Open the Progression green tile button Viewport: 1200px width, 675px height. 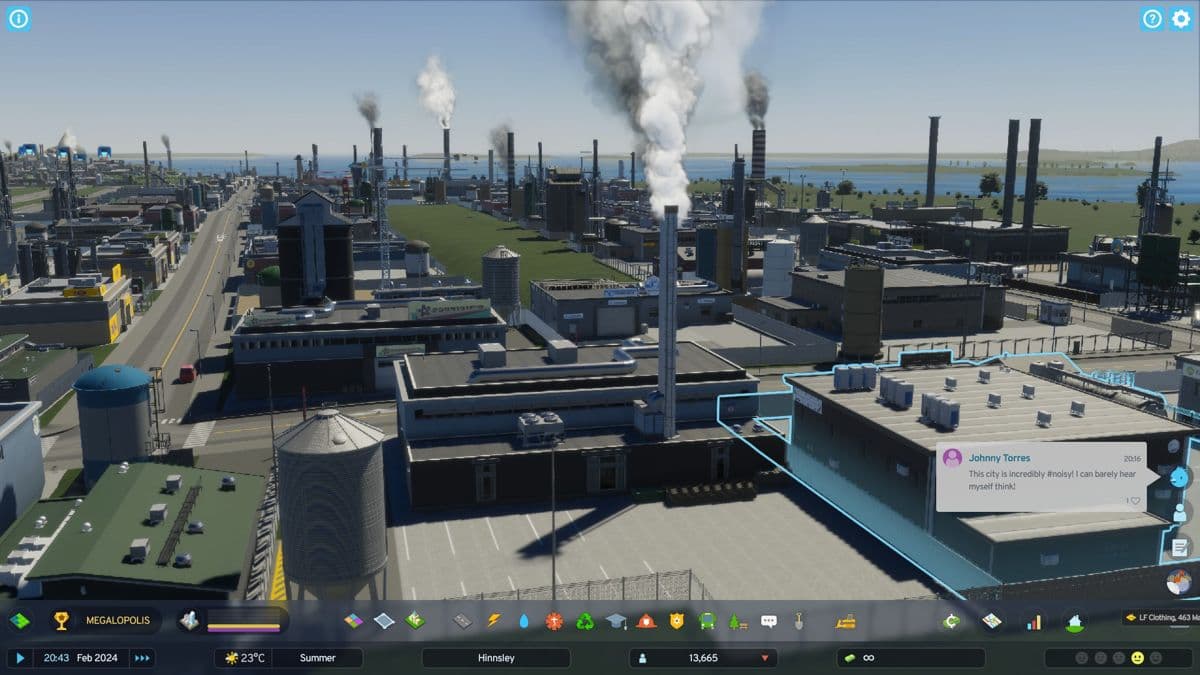click(x=19, y=621)
